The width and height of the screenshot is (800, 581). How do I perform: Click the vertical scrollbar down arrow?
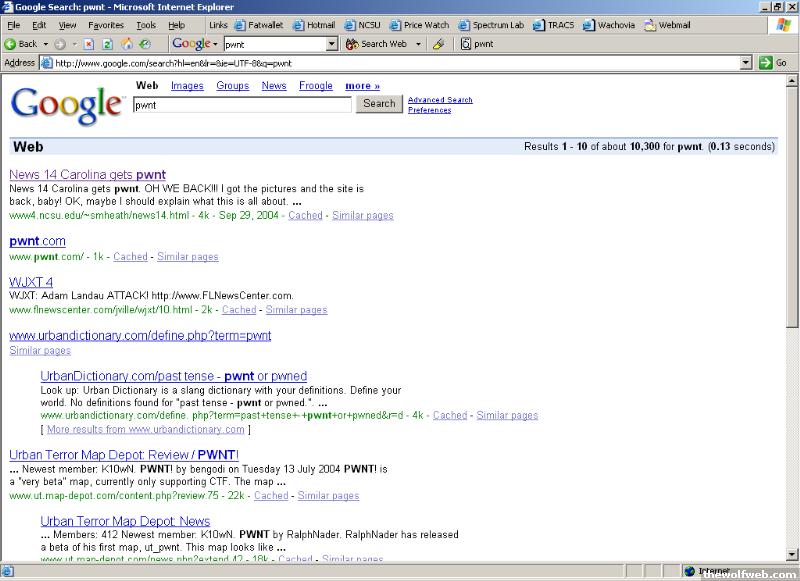point(793,555)
